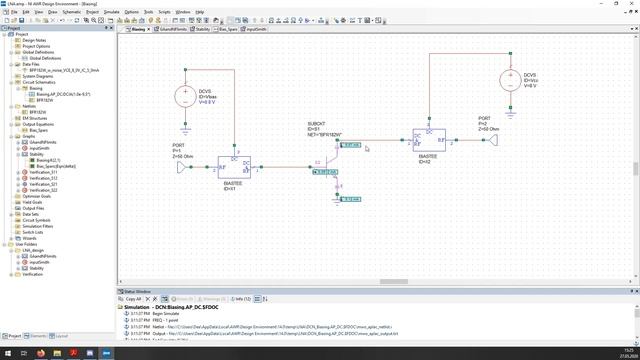Expand the Wizards tree node

(x=11, y=238)
